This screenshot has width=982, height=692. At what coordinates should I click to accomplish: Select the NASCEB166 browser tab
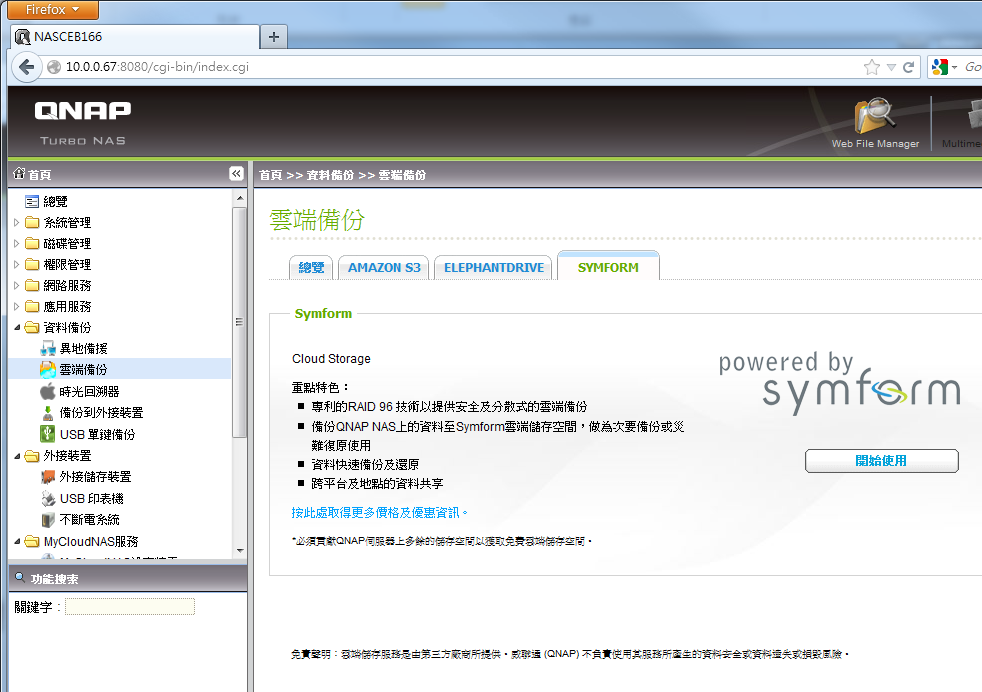pos(135,37)
